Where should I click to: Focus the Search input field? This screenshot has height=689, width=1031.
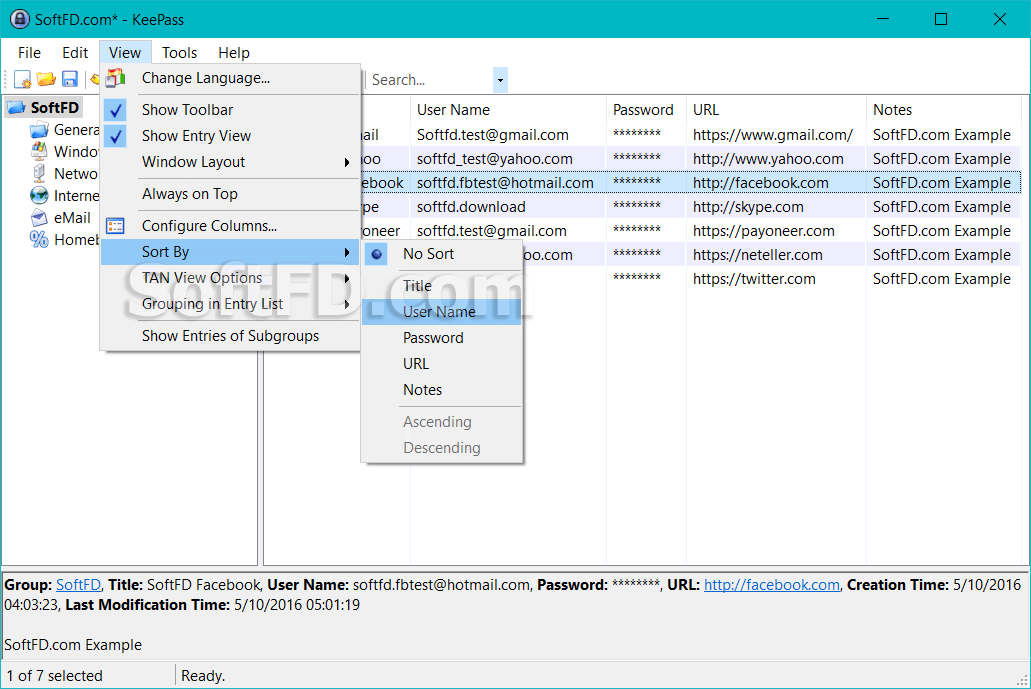coord(431,80)
